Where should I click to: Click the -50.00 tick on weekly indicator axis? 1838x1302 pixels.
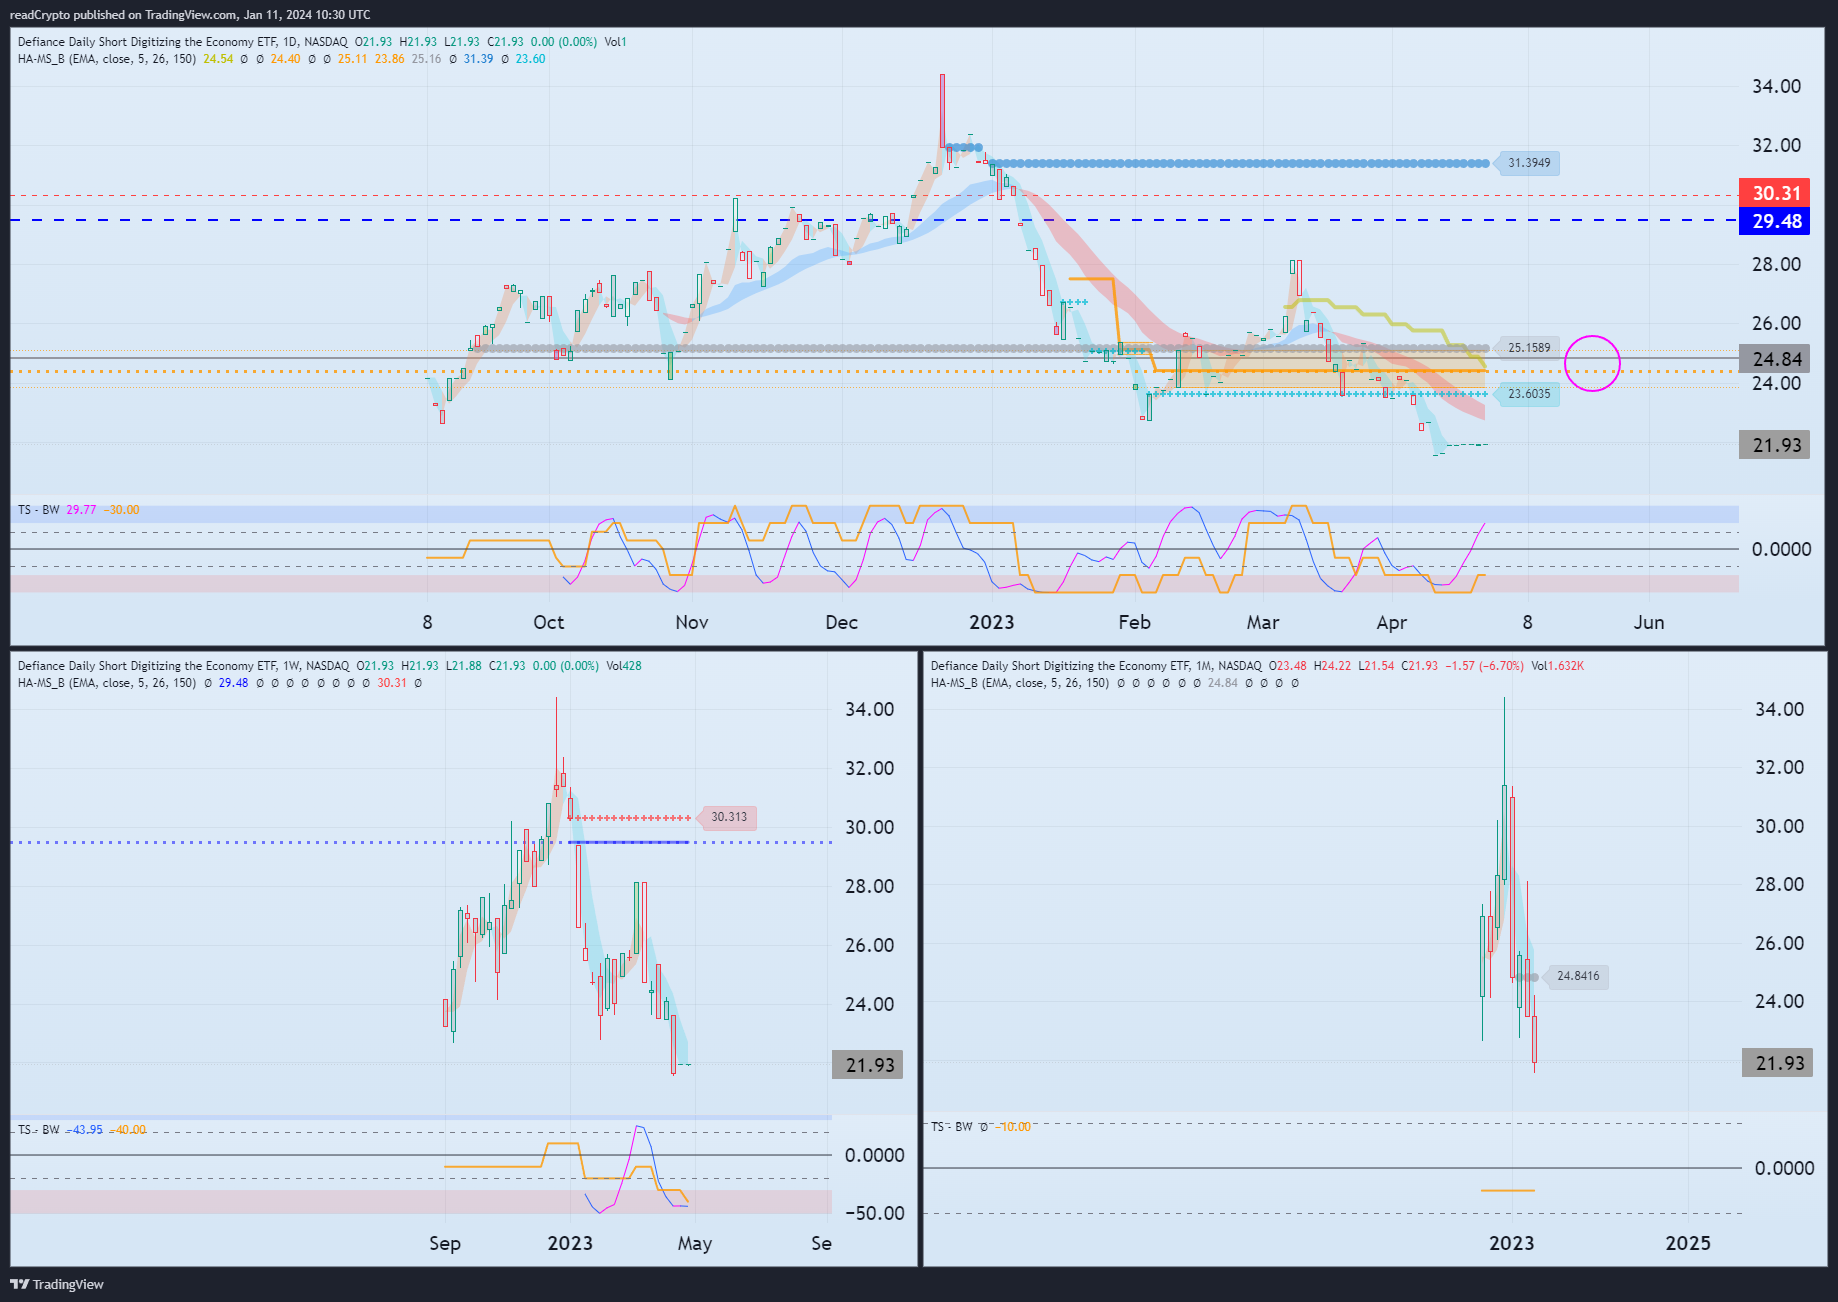tap(874, 1213)
